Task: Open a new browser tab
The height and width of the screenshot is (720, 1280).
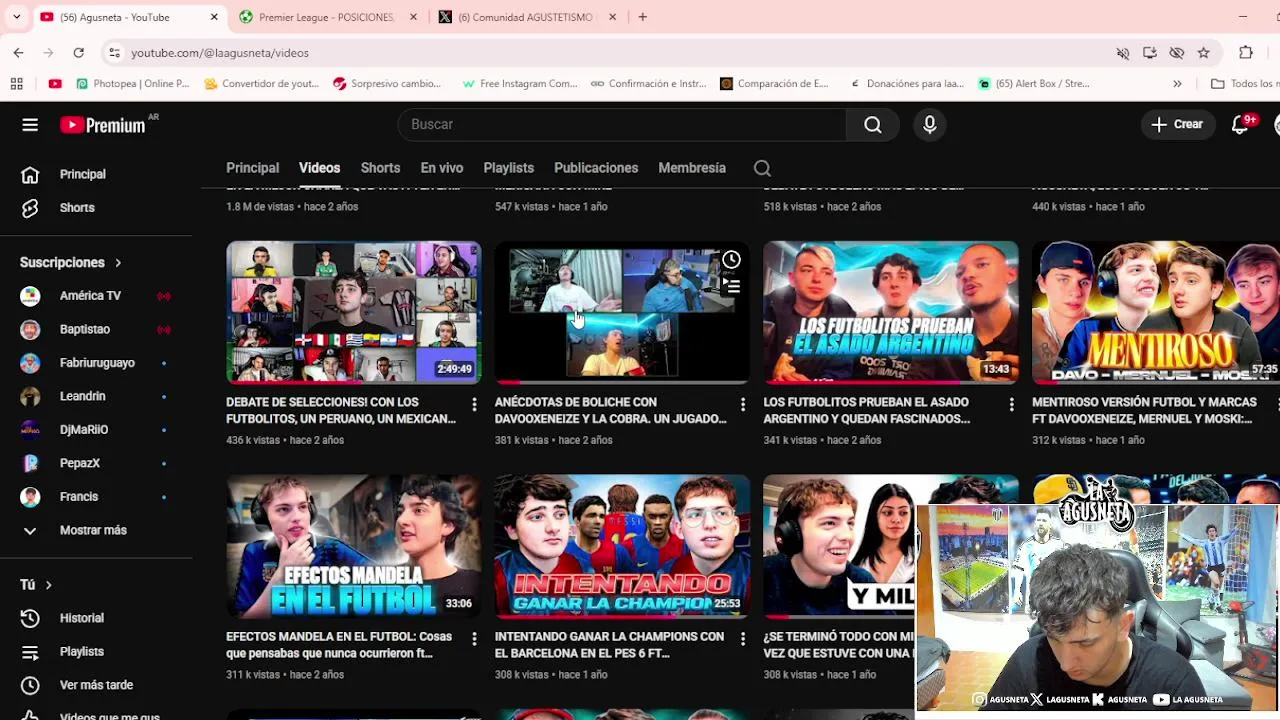Action: [x=643, y=17]
